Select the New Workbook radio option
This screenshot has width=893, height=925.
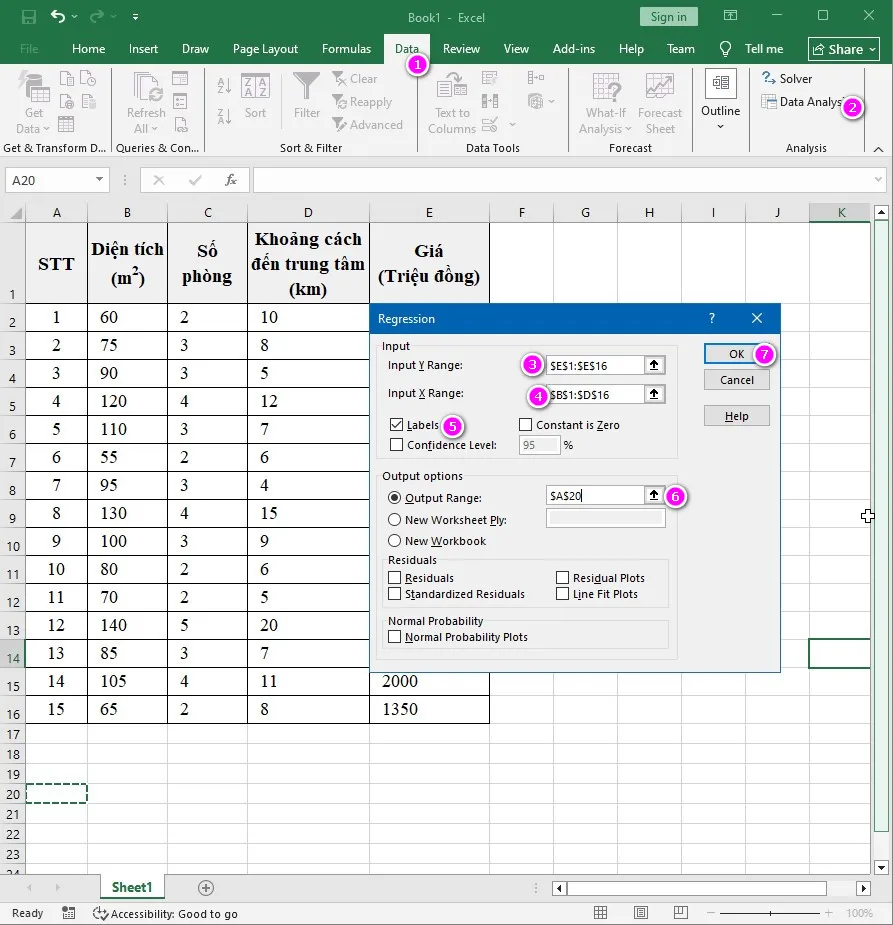(395, 540)
